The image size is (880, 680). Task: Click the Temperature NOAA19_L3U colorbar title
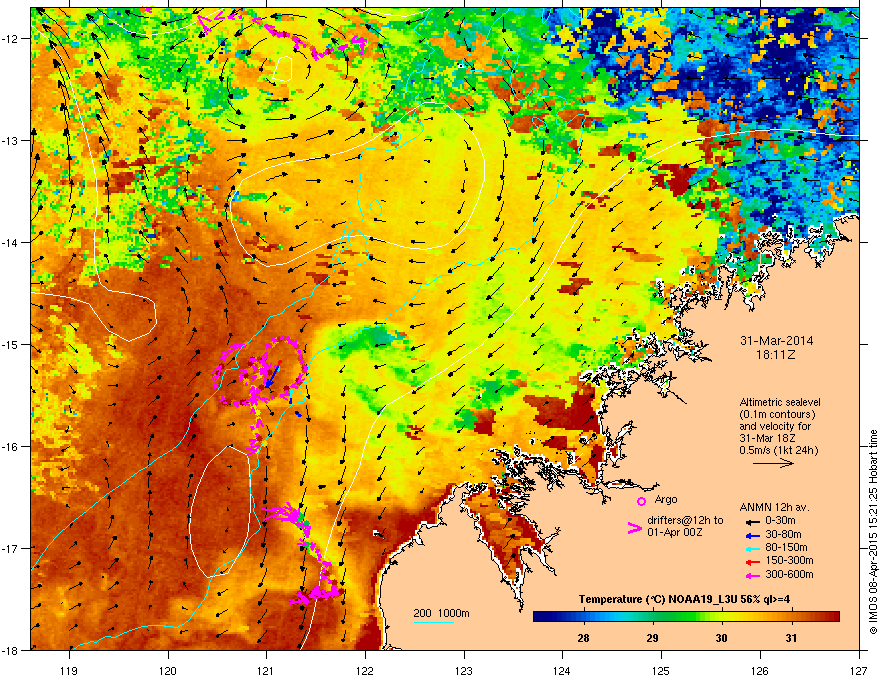click(684, 599)
